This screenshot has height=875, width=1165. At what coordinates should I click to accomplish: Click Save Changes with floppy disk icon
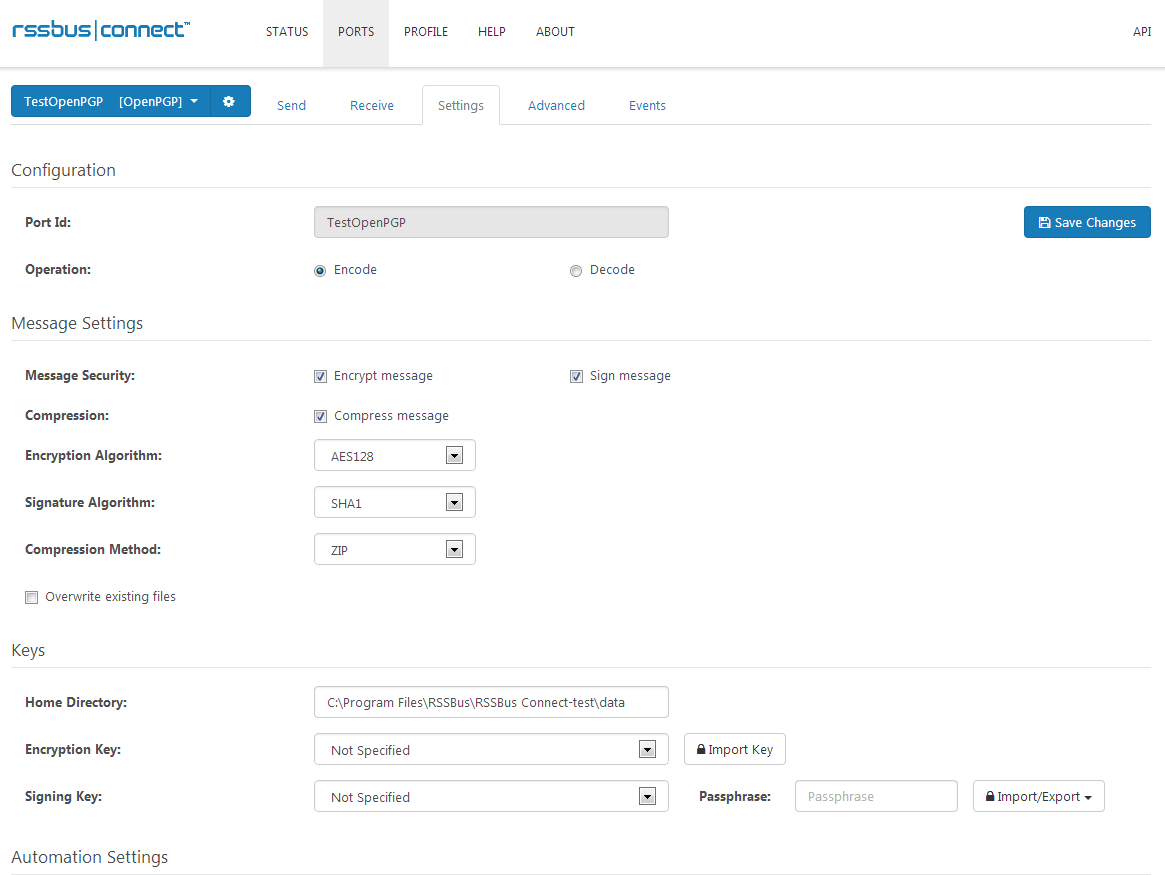[1086, 222]
